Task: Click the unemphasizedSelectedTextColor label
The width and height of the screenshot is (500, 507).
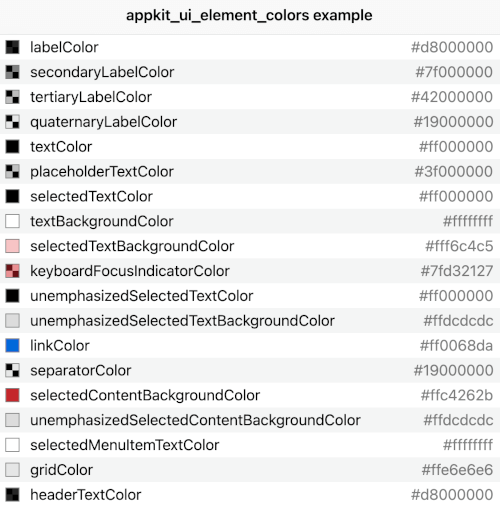Action: pyautogui.click(x=142, y=296)
